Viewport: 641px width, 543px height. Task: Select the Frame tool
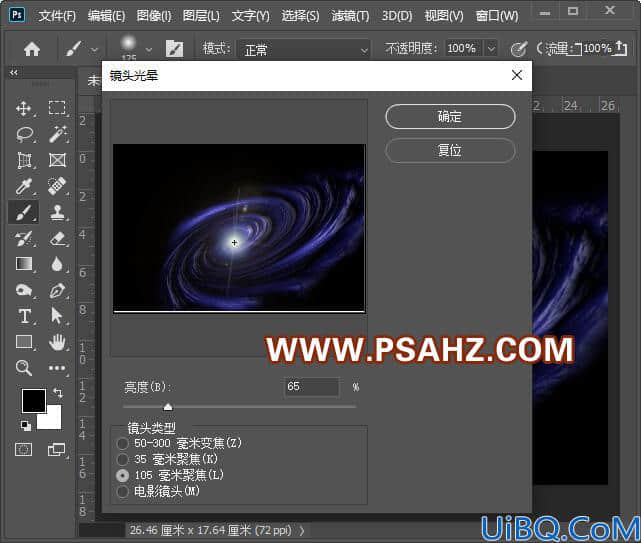click(x=57, y=160)
